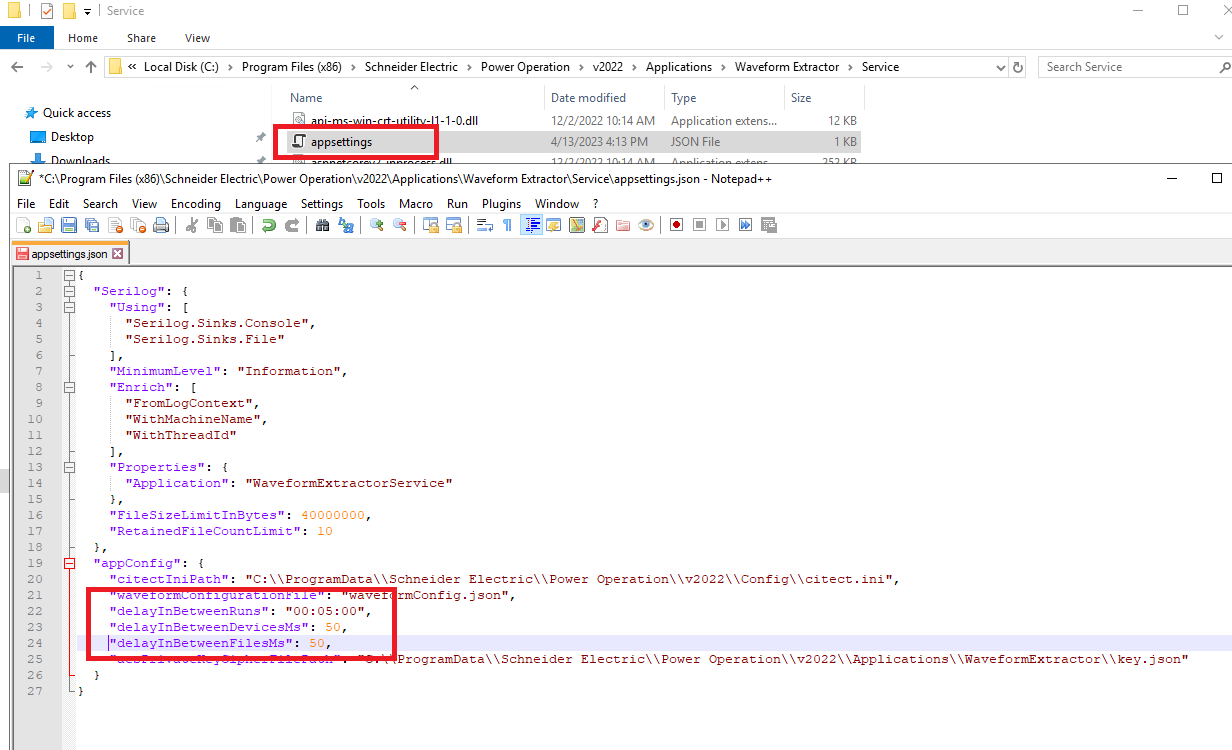Click the Explorer refresh button
The height and width of the screenshot is (750, 1232).
1018,67
